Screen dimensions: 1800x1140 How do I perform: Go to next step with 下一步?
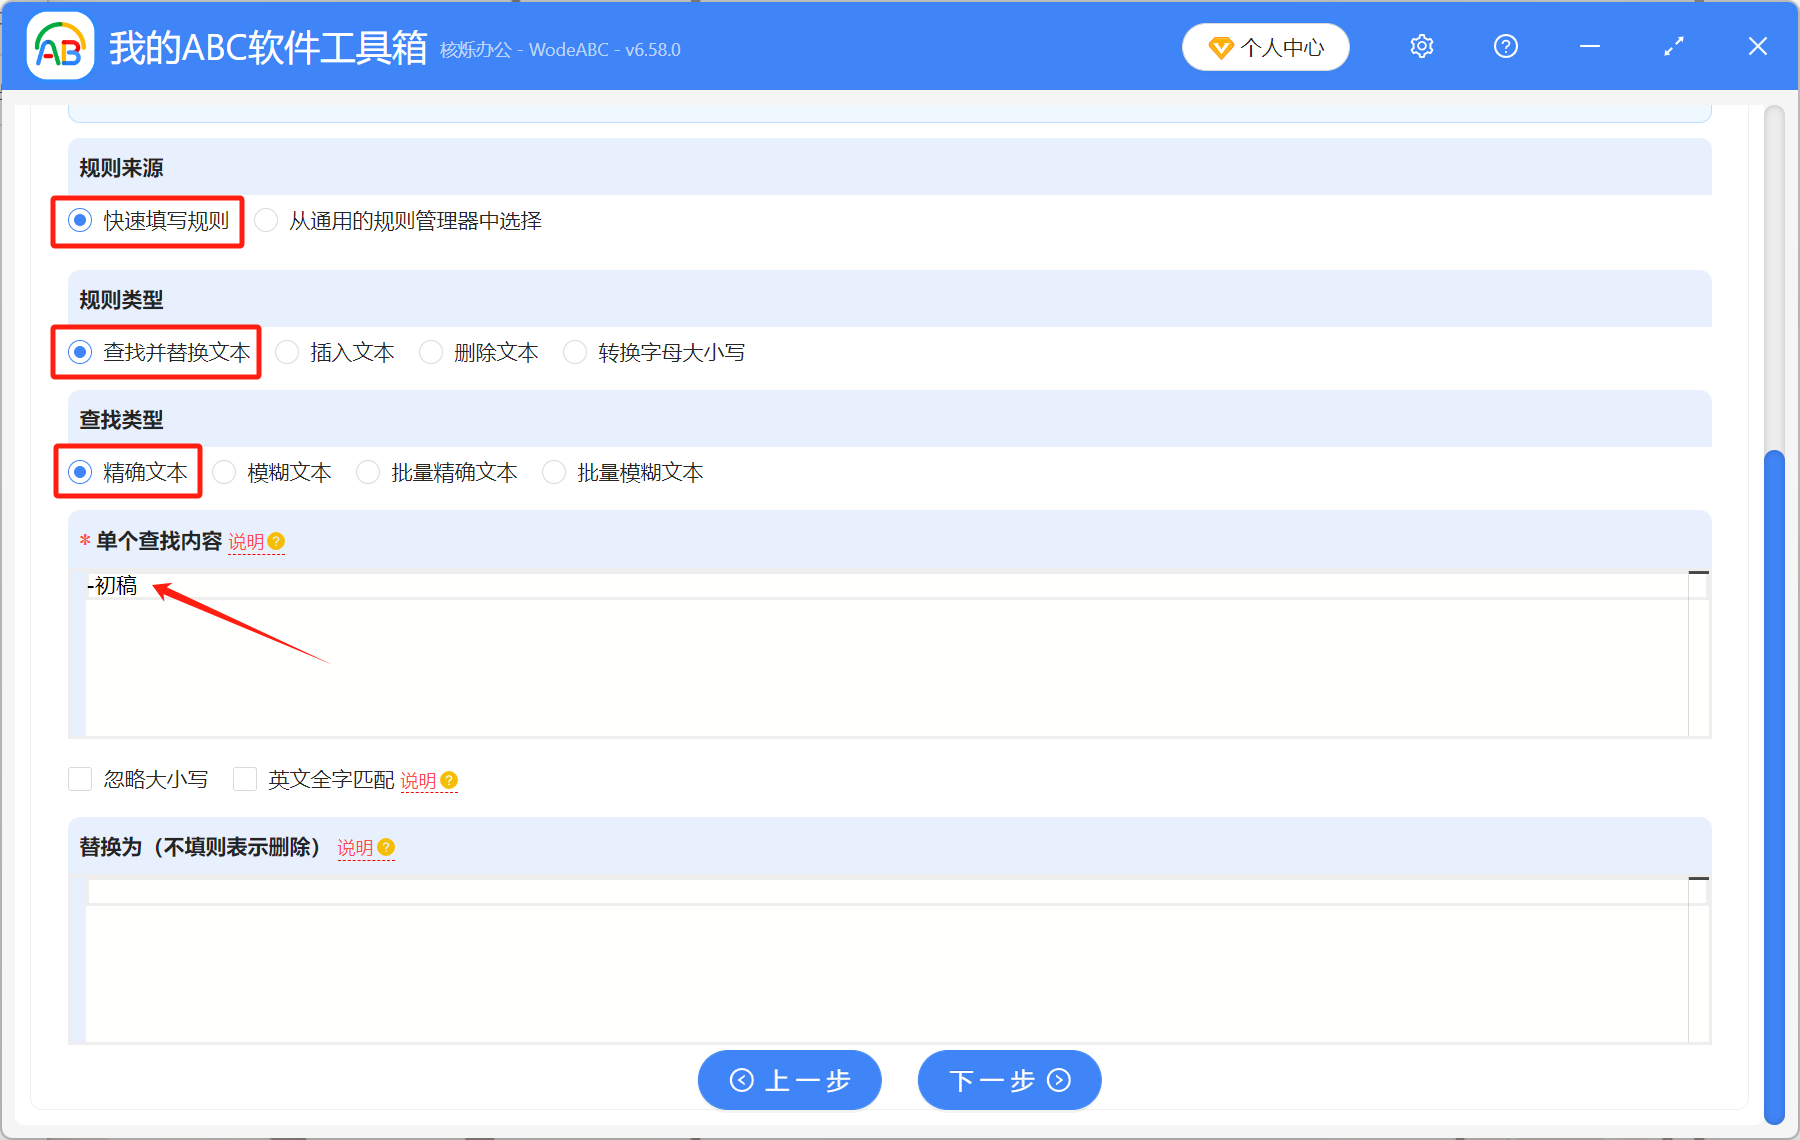click(x=1009, y=1080)
